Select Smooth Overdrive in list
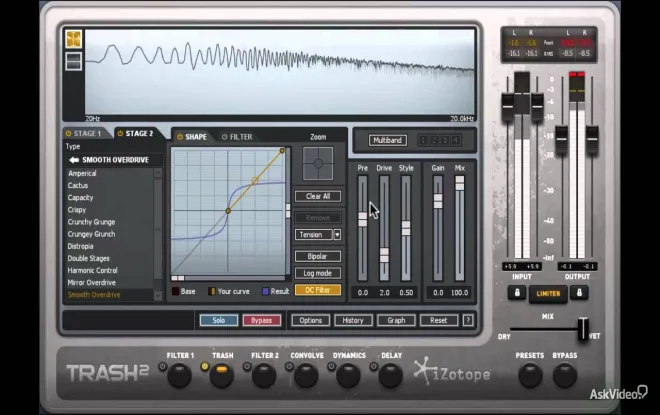Viewport: 660px width, 415px height. point(94,295)
